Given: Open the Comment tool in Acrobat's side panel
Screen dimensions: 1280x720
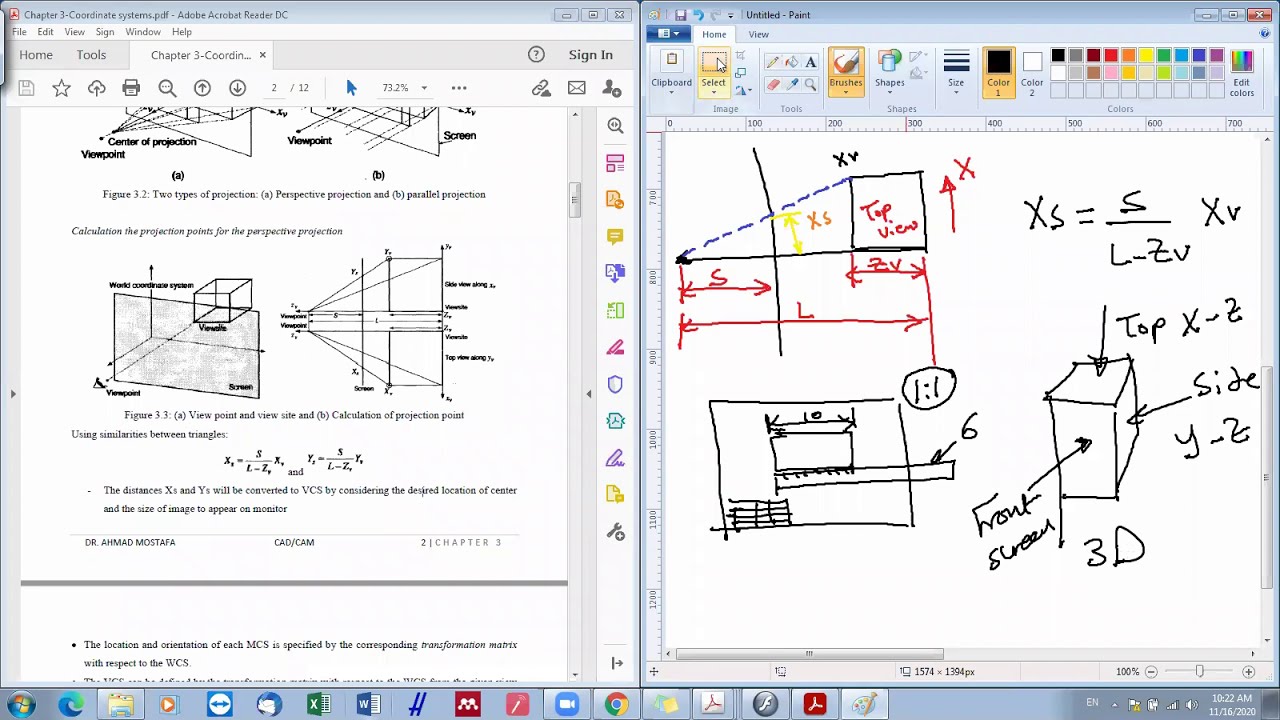Looking at the screenshot, I should click(615, 237).
